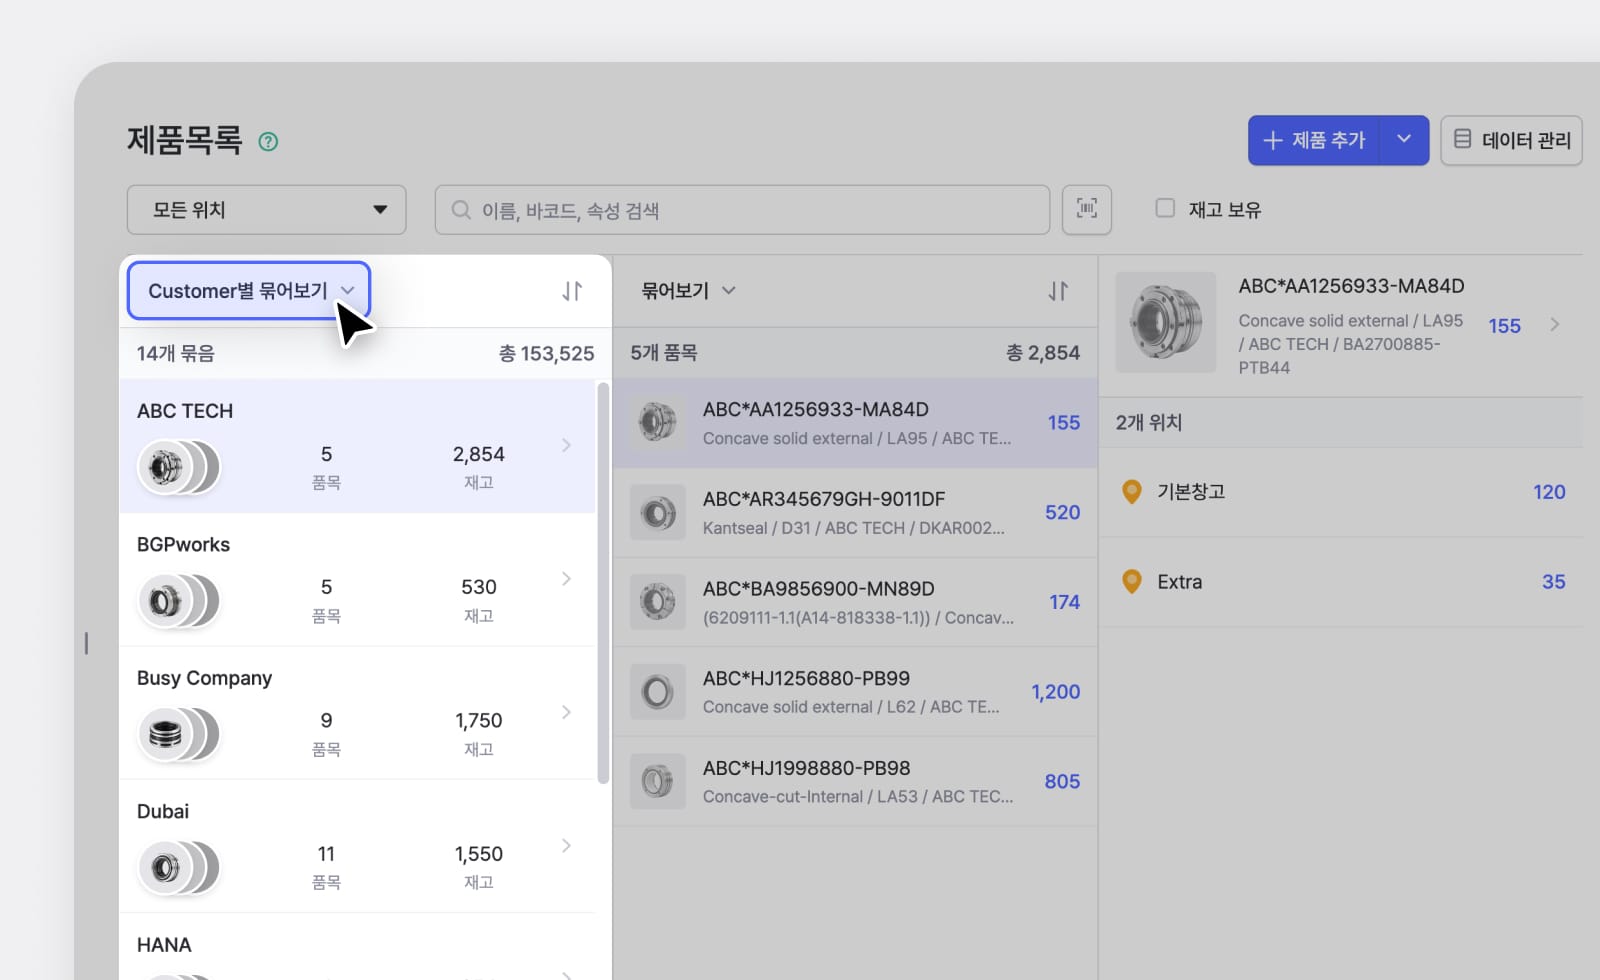Expand the ABC TECH row chevron
1600x980 pixels.
pos(566,445)
